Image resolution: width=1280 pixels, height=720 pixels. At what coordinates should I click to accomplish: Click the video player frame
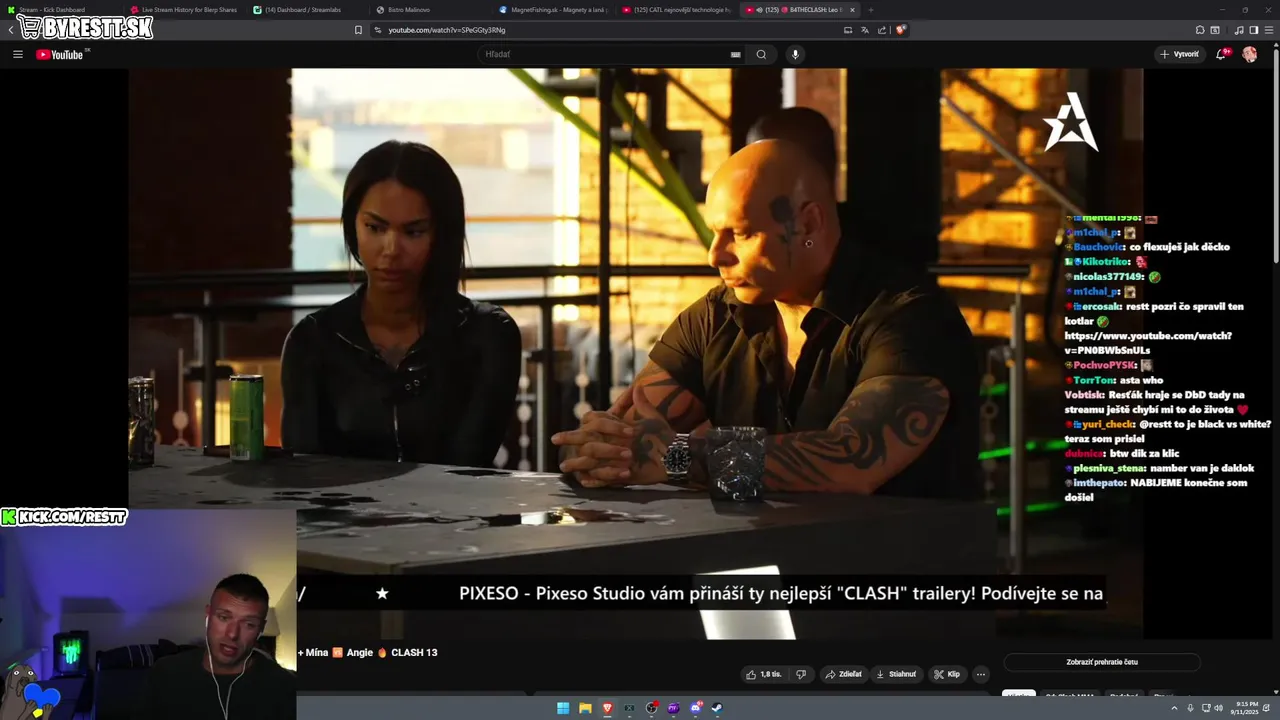click(635, 353)
